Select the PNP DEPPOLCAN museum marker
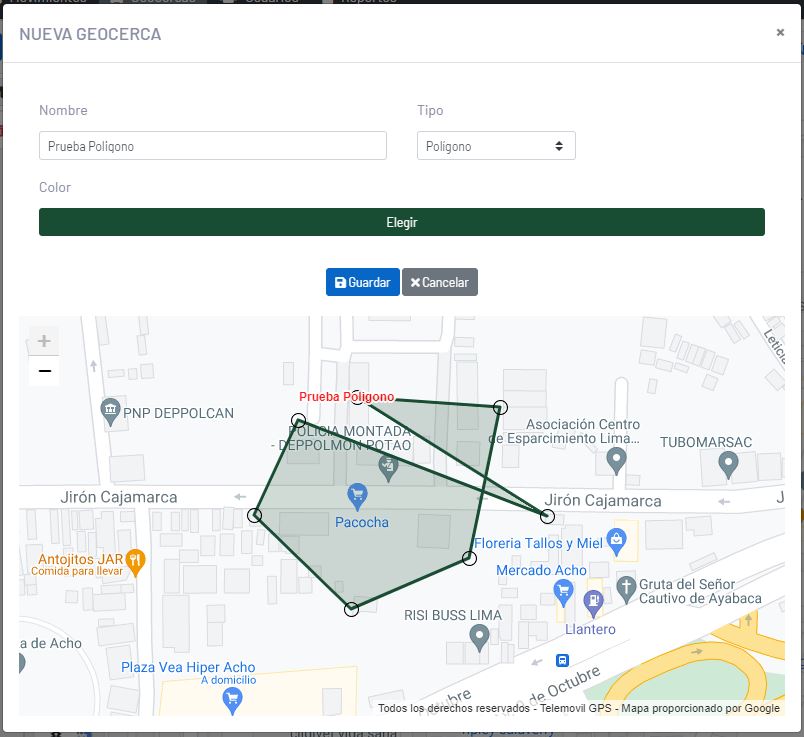Screen dimensions: 804x737 pyautogui.click(x=110, y=412)
